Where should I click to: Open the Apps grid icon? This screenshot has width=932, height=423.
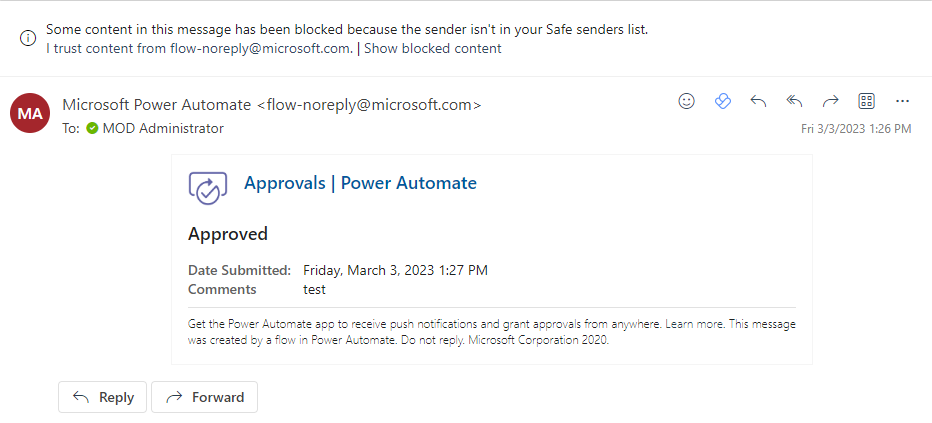pos(867,101)
